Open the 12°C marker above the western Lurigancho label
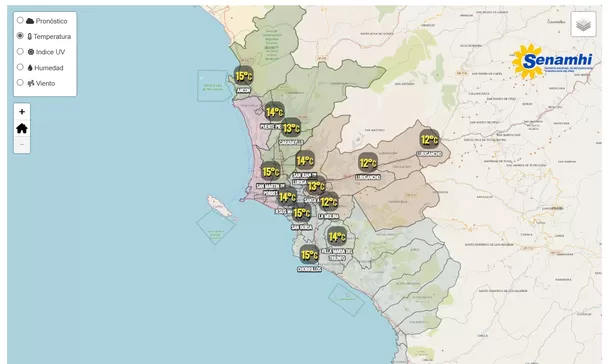 point(368,163)
